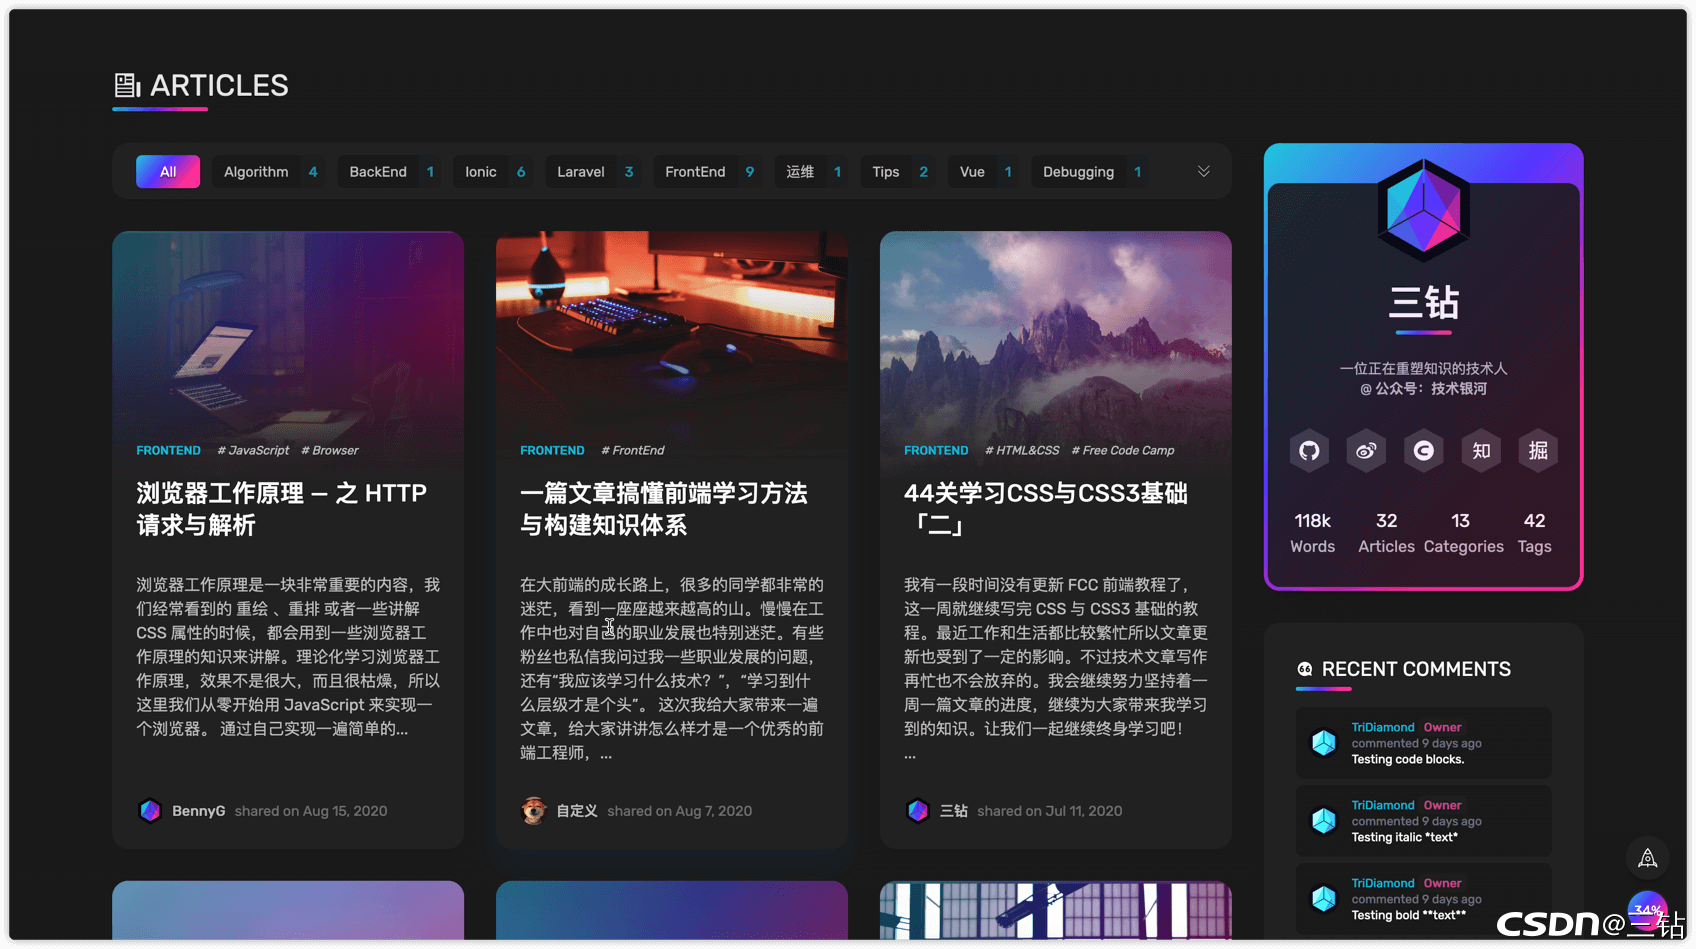Click the TriDiamond profile logo avatar
Viewport: 1696px width, 949px height.
coord(1423,211)
